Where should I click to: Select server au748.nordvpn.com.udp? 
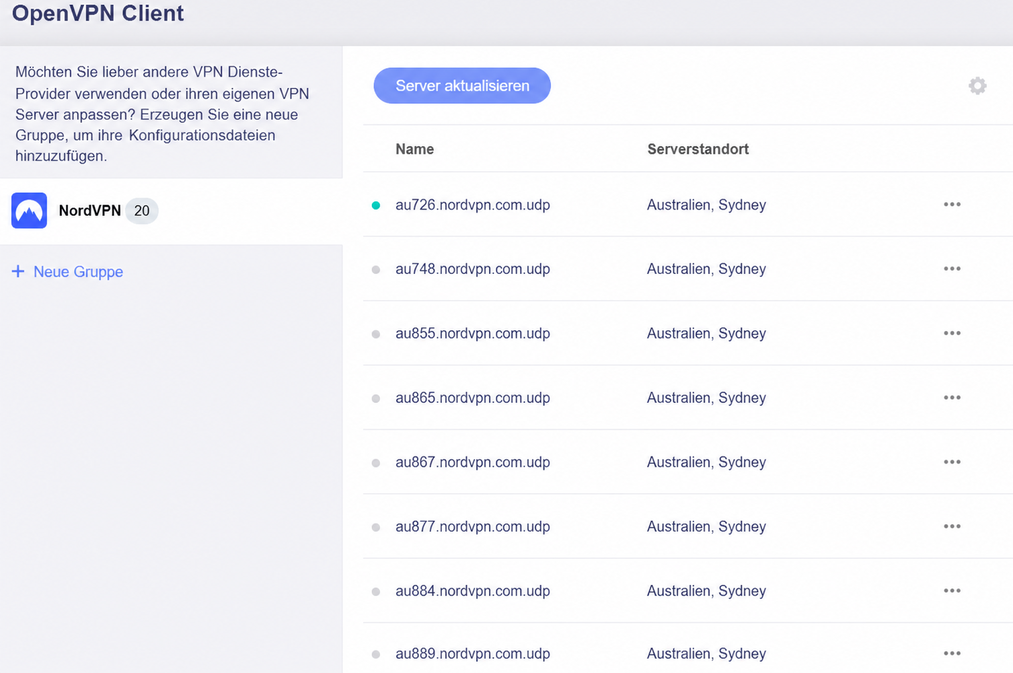pyautogui.click(x=473, y=269)
